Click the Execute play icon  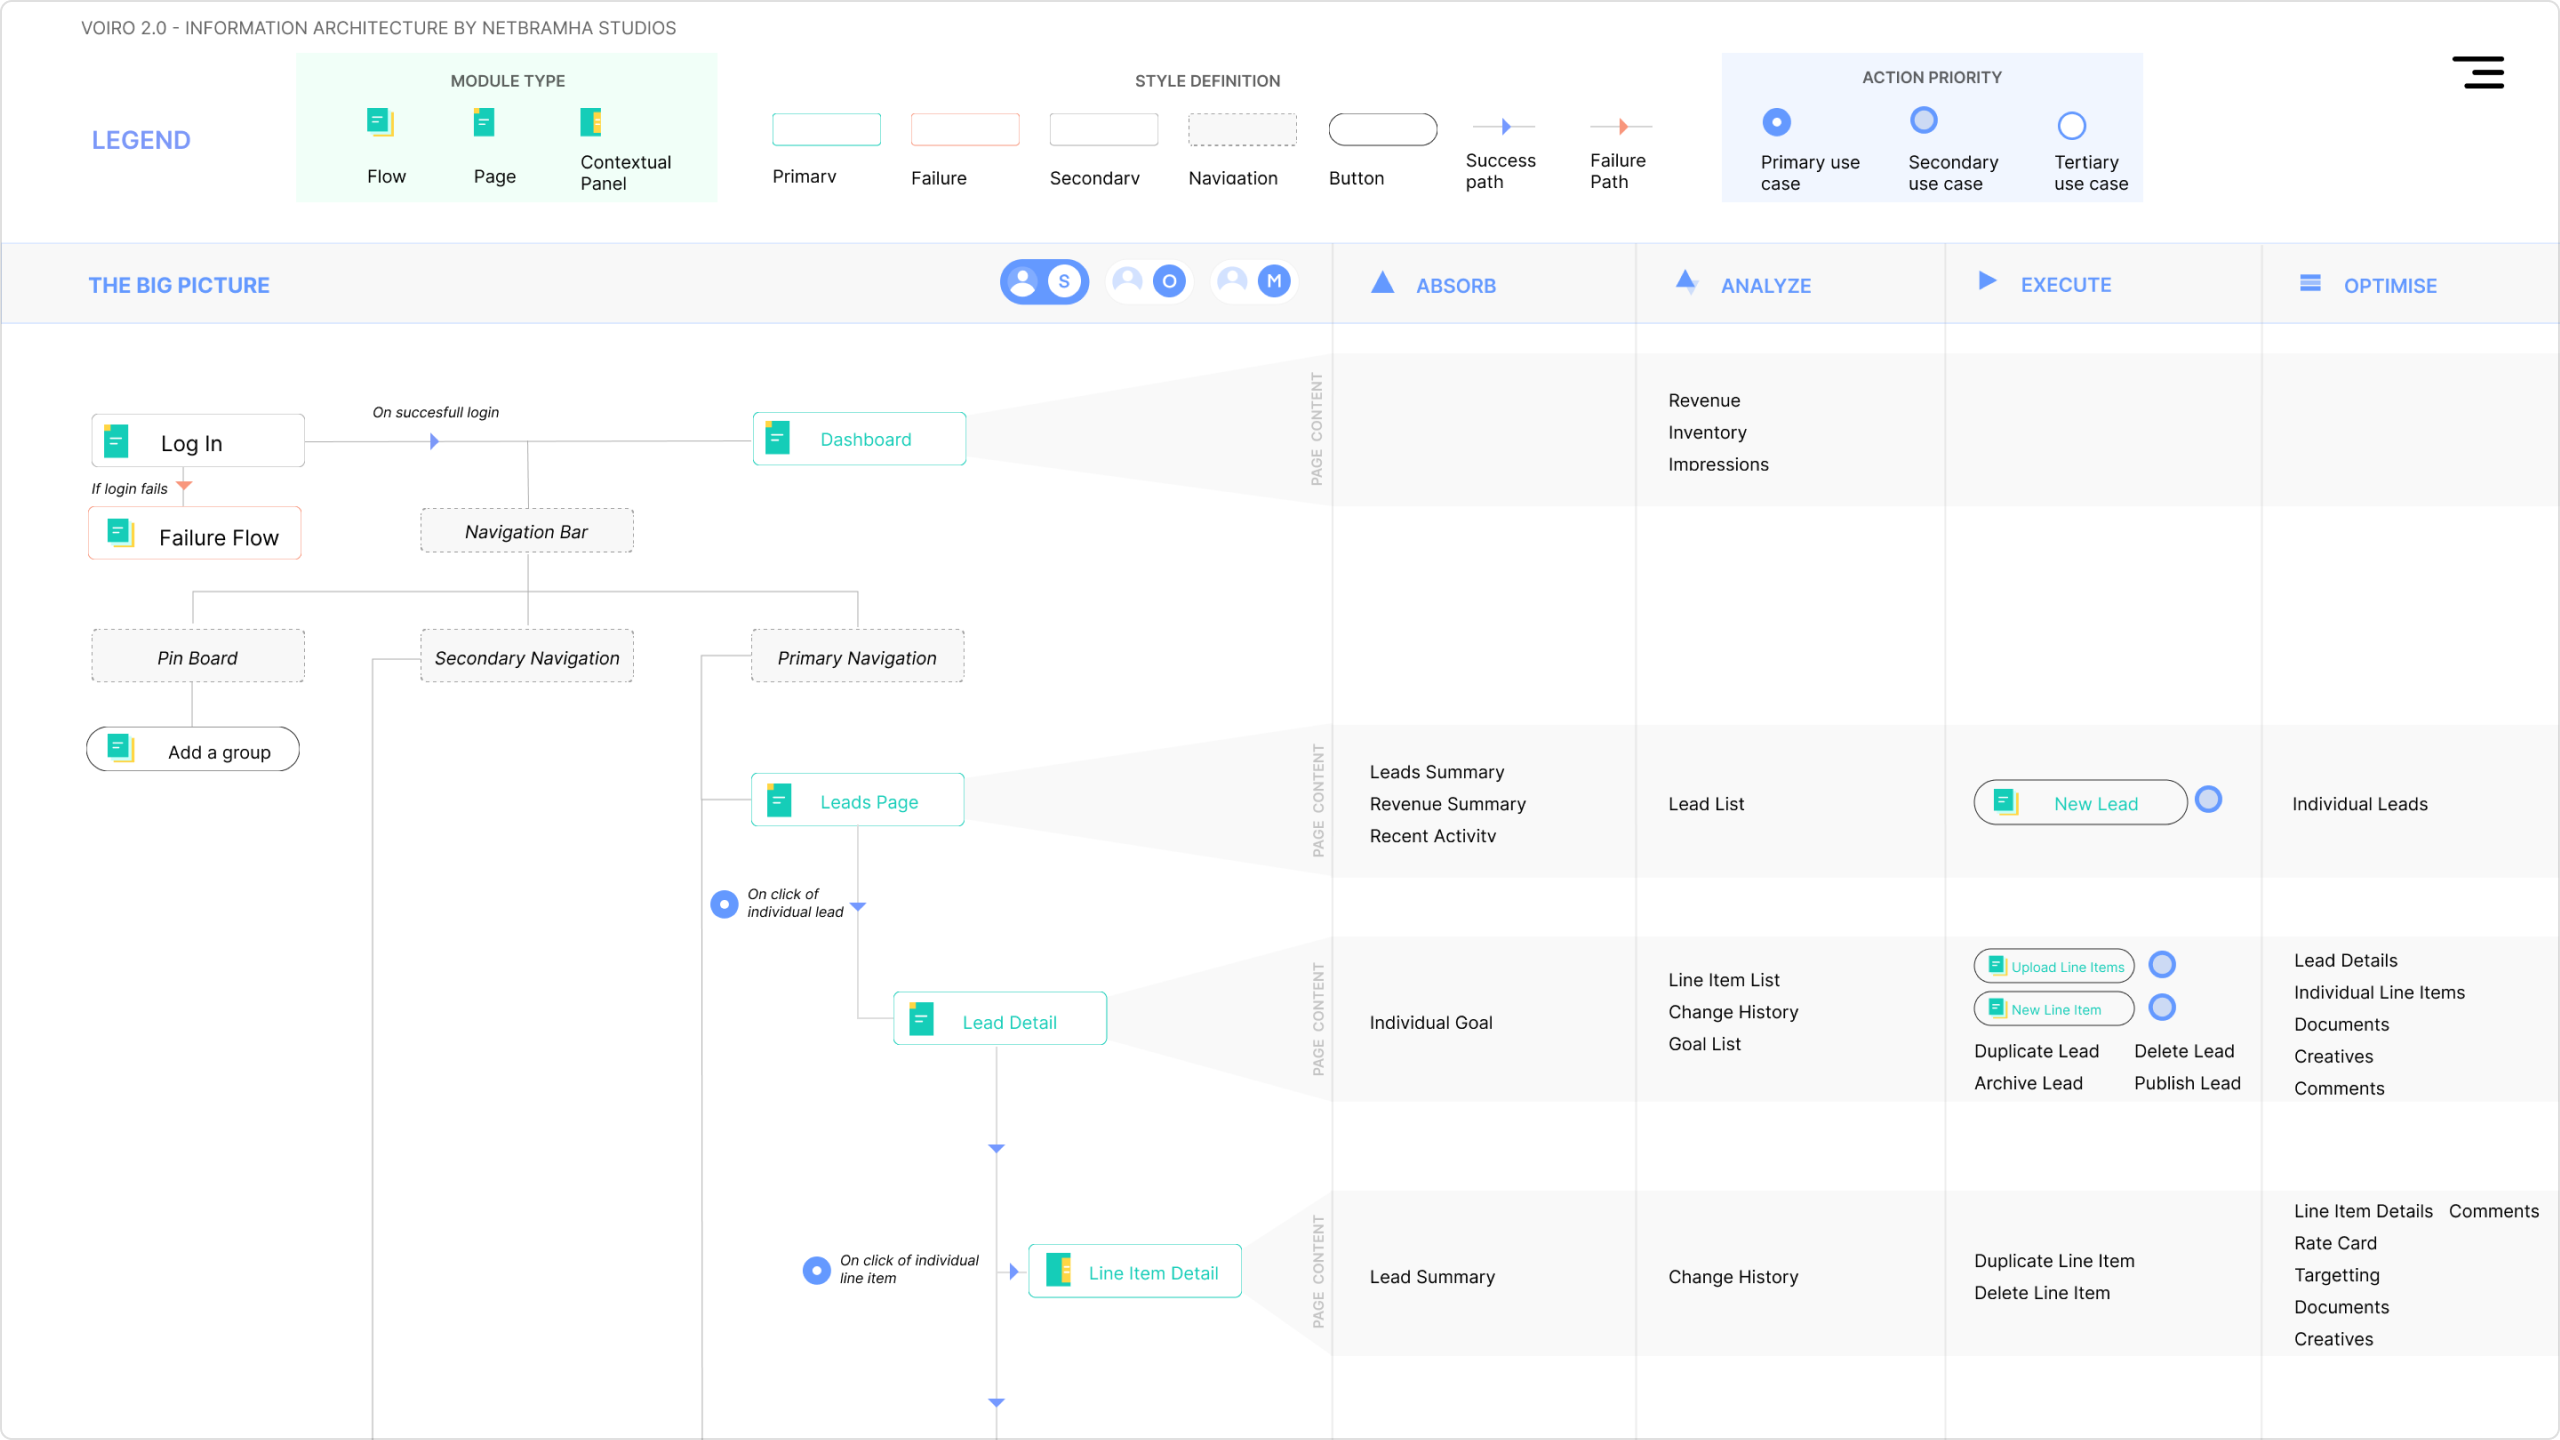[1988, 281]
